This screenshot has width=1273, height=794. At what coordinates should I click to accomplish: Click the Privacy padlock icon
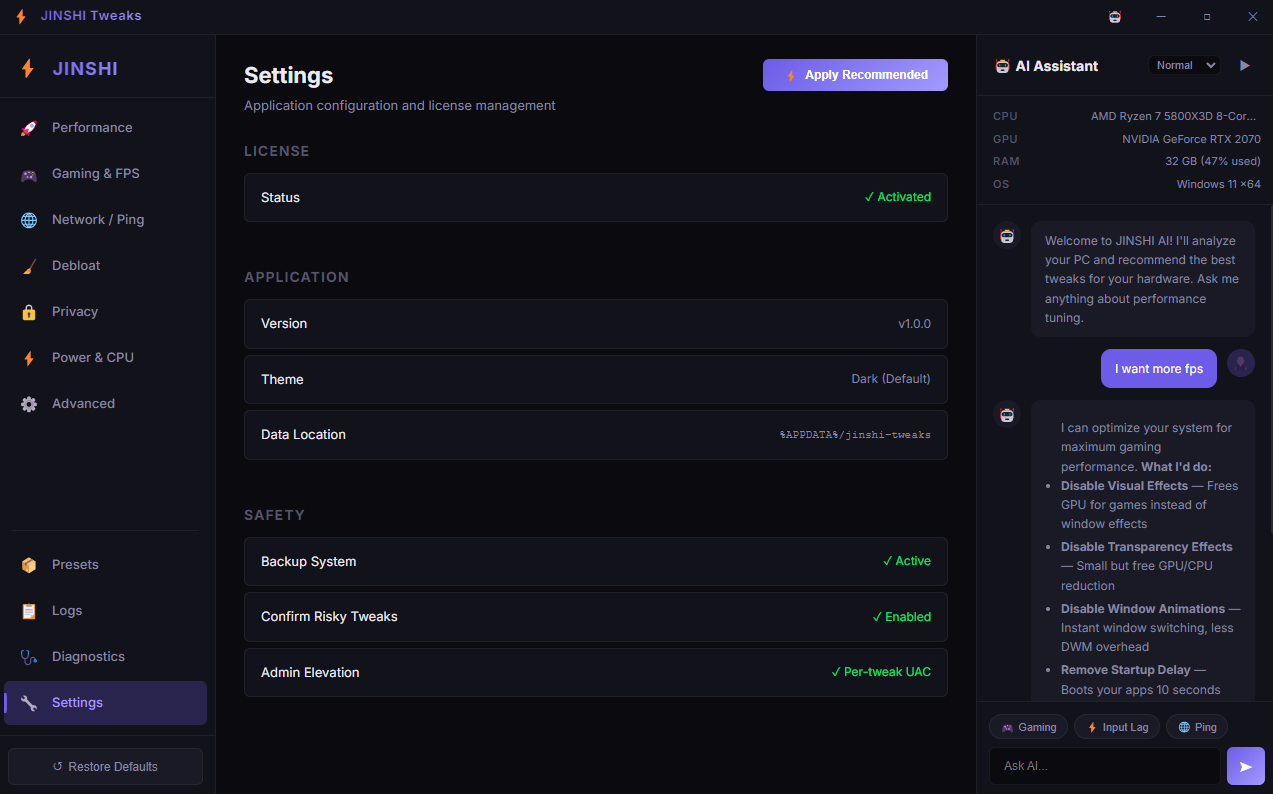coord(28,311)
